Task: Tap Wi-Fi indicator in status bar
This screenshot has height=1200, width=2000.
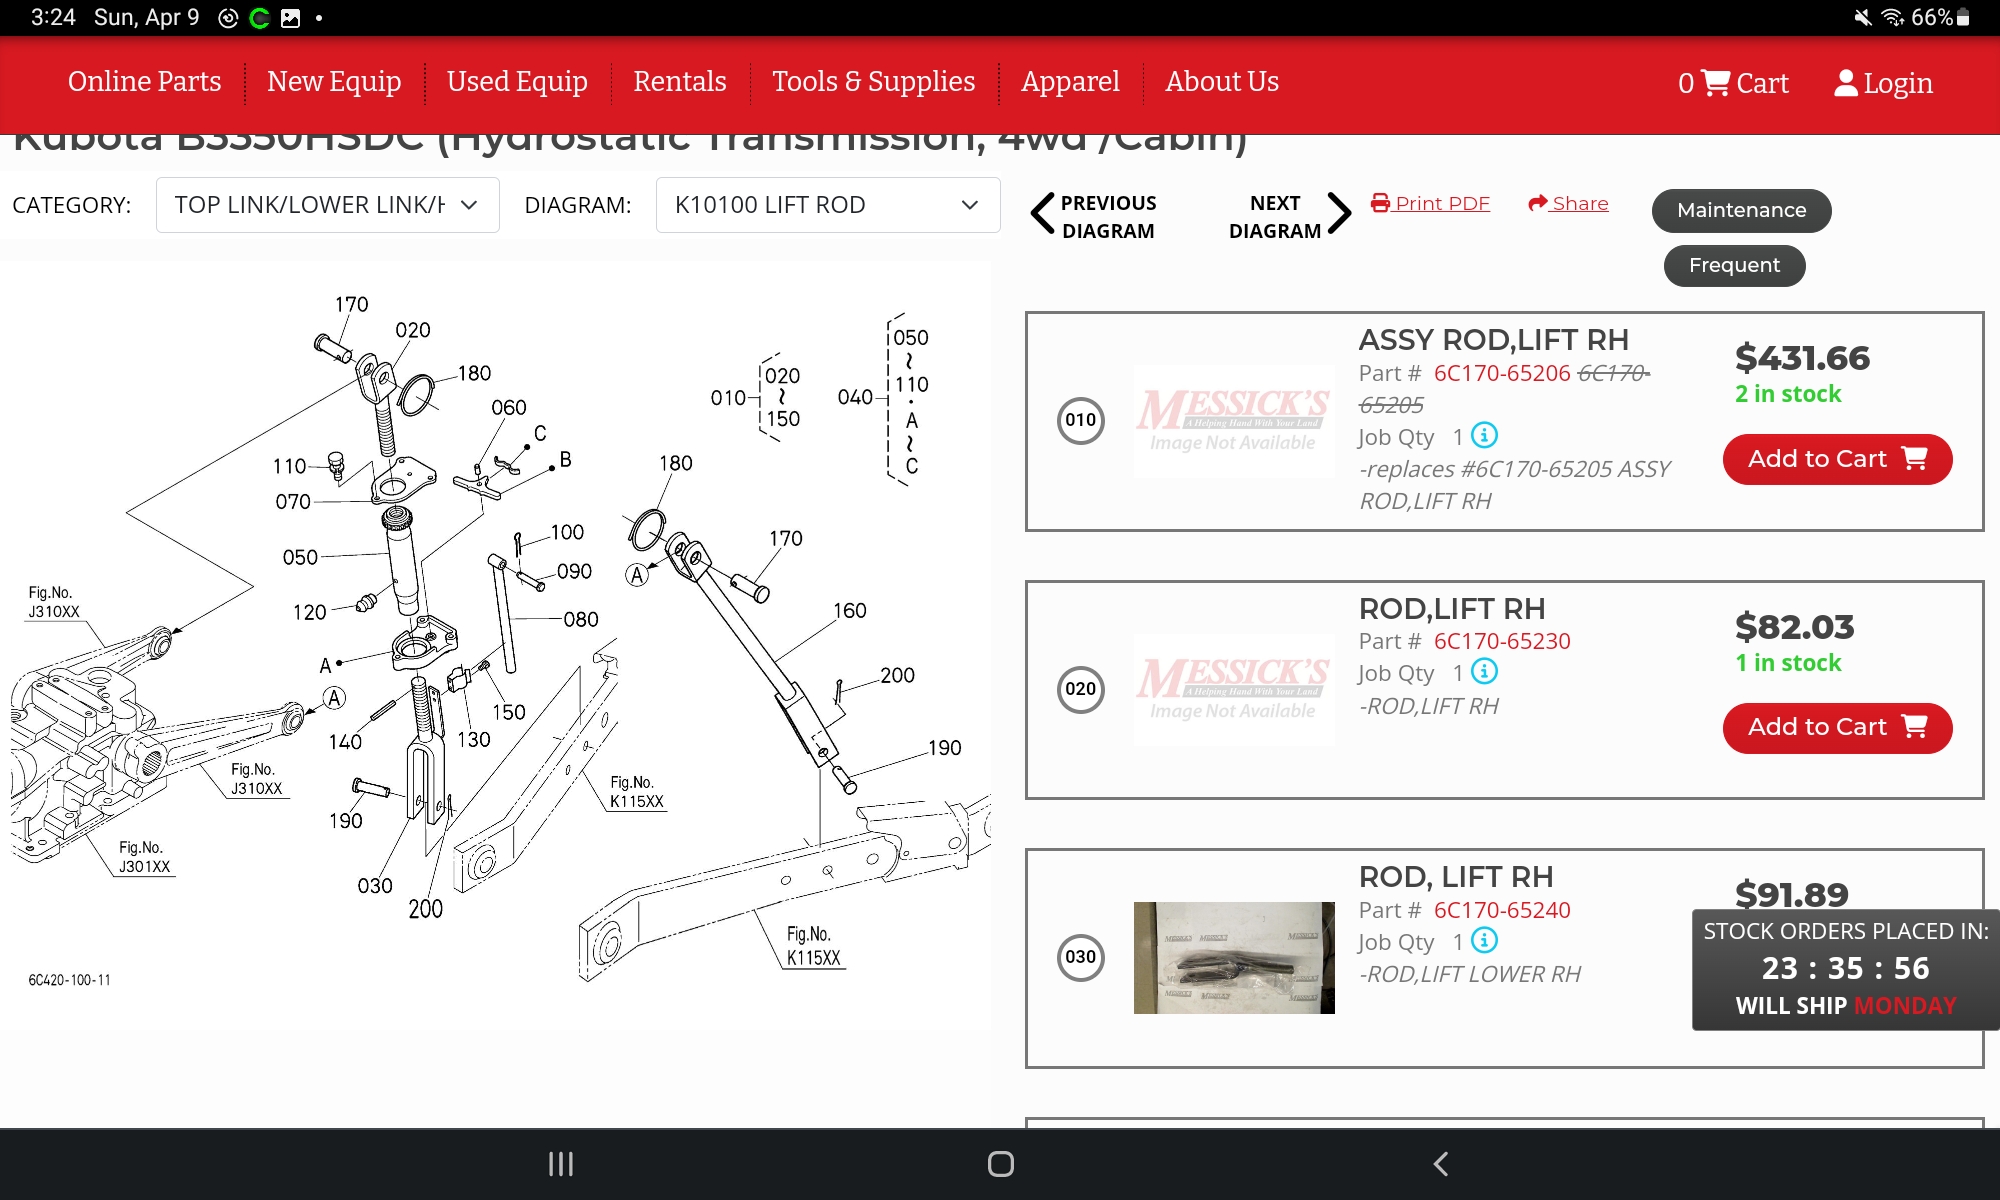Action: 1892,18
